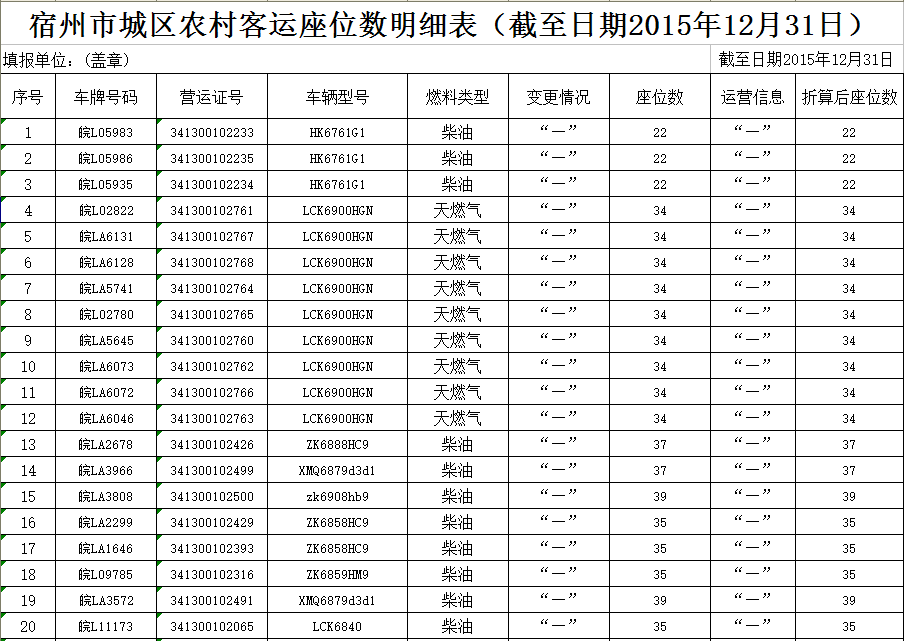Click permit number 341300102491

212,600
